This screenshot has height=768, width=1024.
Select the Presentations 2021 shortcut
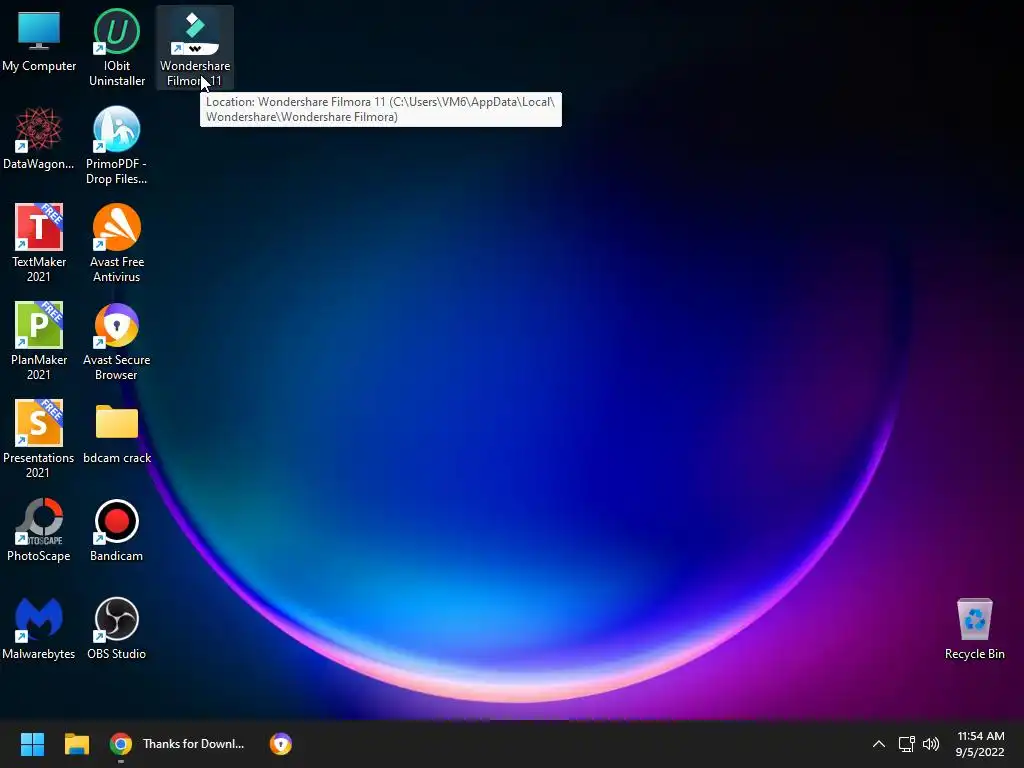[x=39, y=439]
